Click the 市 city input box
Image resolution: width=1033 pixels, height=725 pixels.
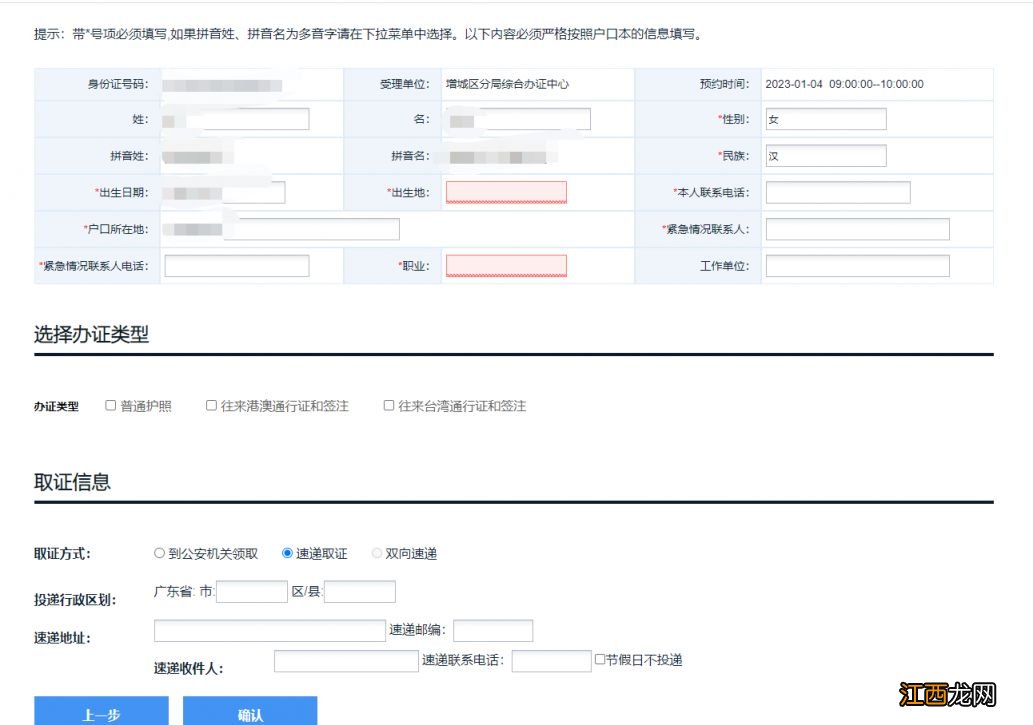click(252, 590)
